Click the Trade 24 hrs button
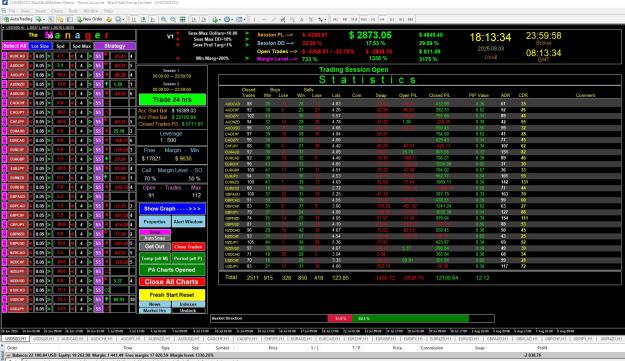 172,99
